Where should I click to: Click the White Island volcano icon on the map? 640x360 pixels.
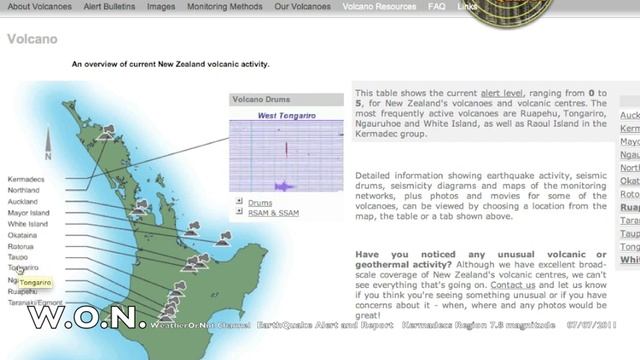coord(224,239)
